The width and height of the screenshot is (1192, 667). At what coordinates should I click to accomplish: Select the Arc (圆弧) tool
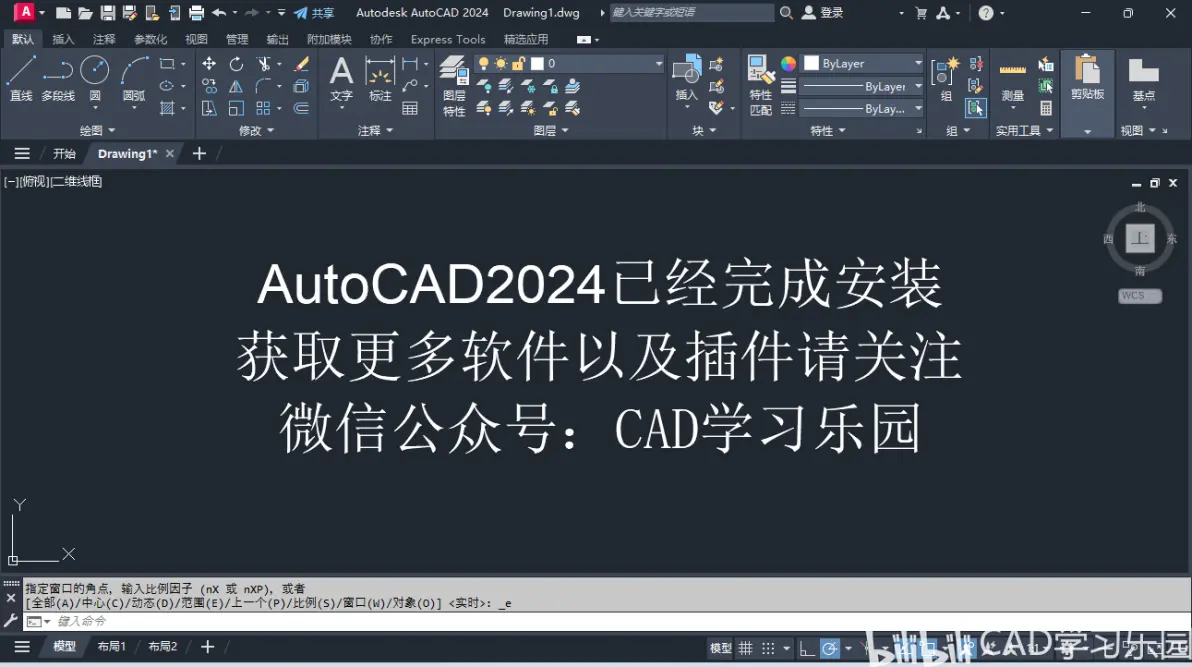[x=134, y=78]
